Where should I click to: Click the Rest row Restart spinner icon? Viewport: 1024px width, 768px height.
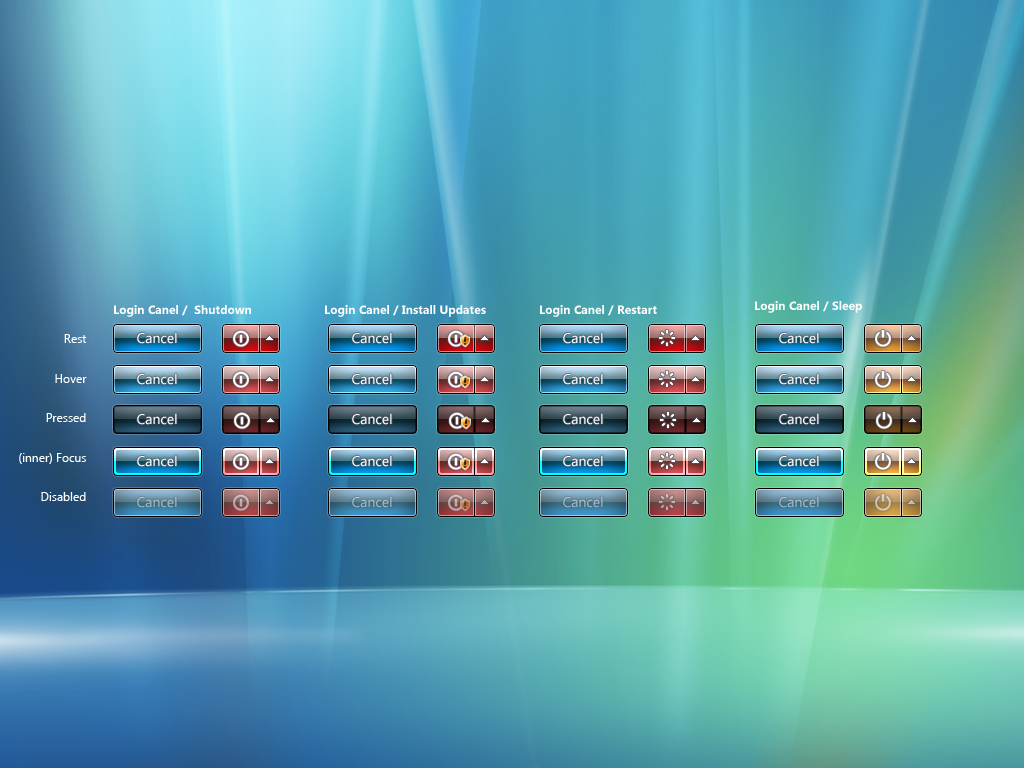[667, 338]
